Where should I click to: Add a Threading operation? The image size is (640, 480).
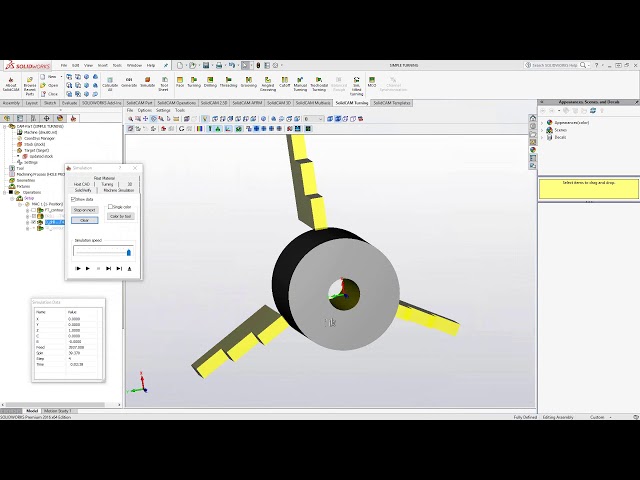(x=229, y=82)
